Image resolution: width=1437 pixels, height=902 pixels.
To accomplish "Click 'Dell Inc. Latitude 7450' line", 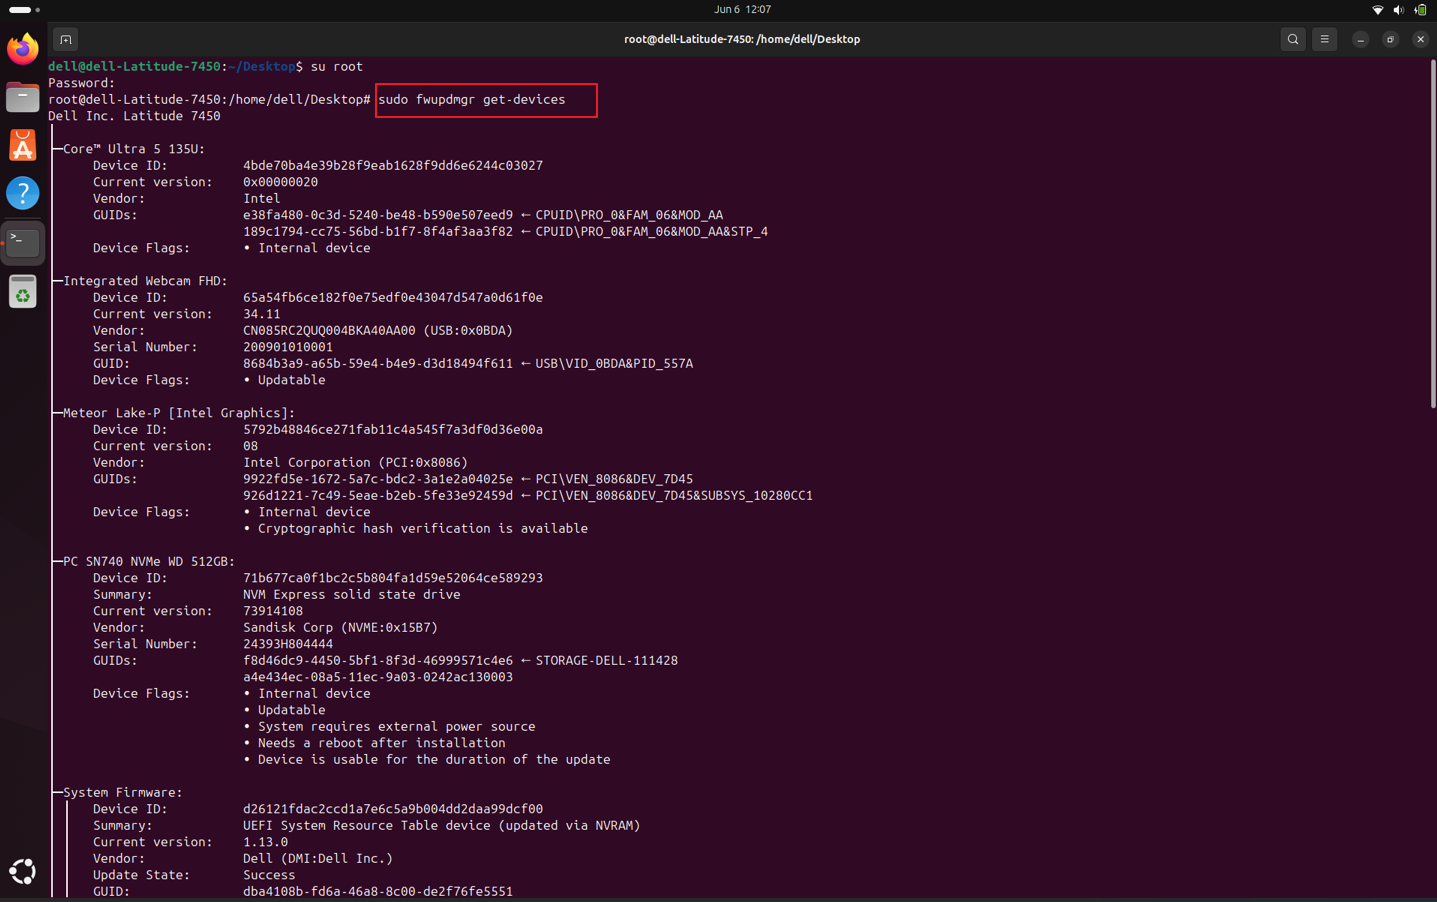I will click(x=134, y=116).
